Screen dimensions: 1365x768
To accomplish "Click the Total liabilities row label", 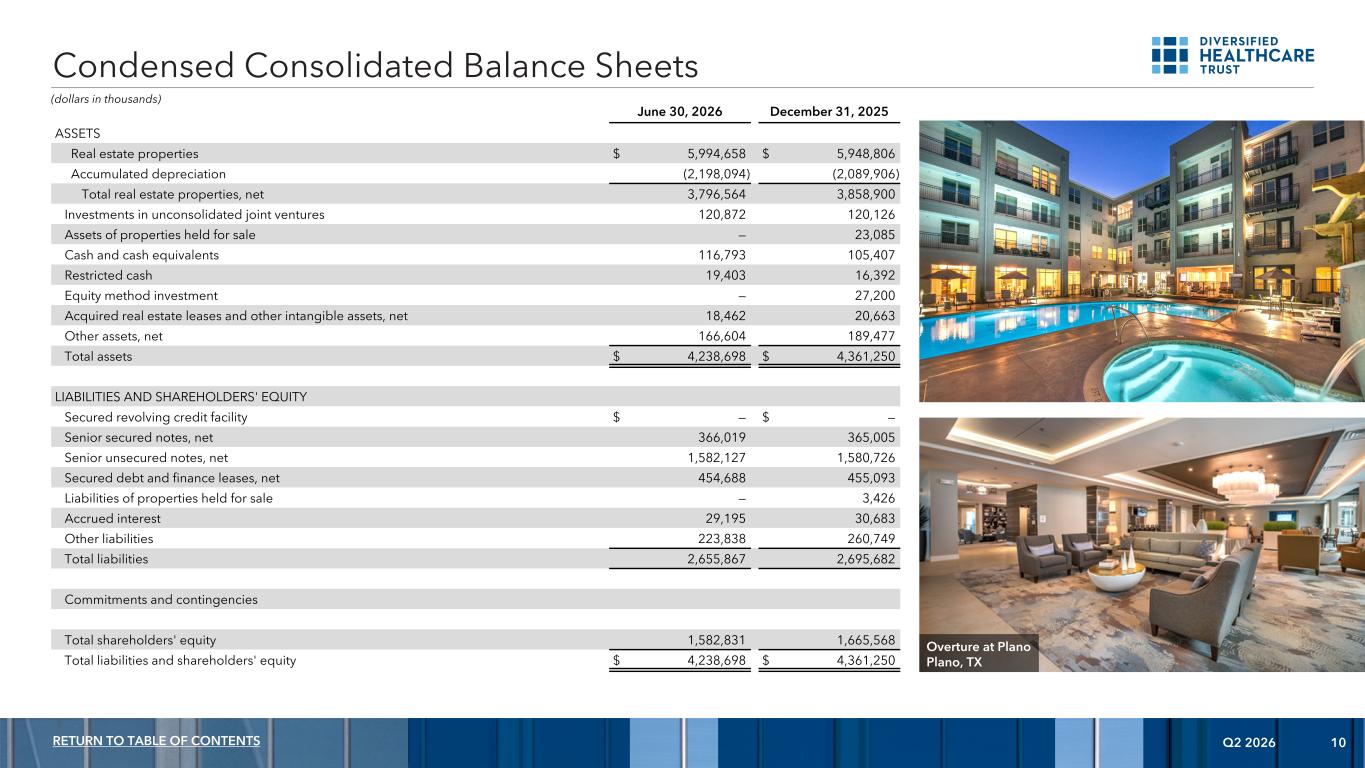I will coord(106,559).
